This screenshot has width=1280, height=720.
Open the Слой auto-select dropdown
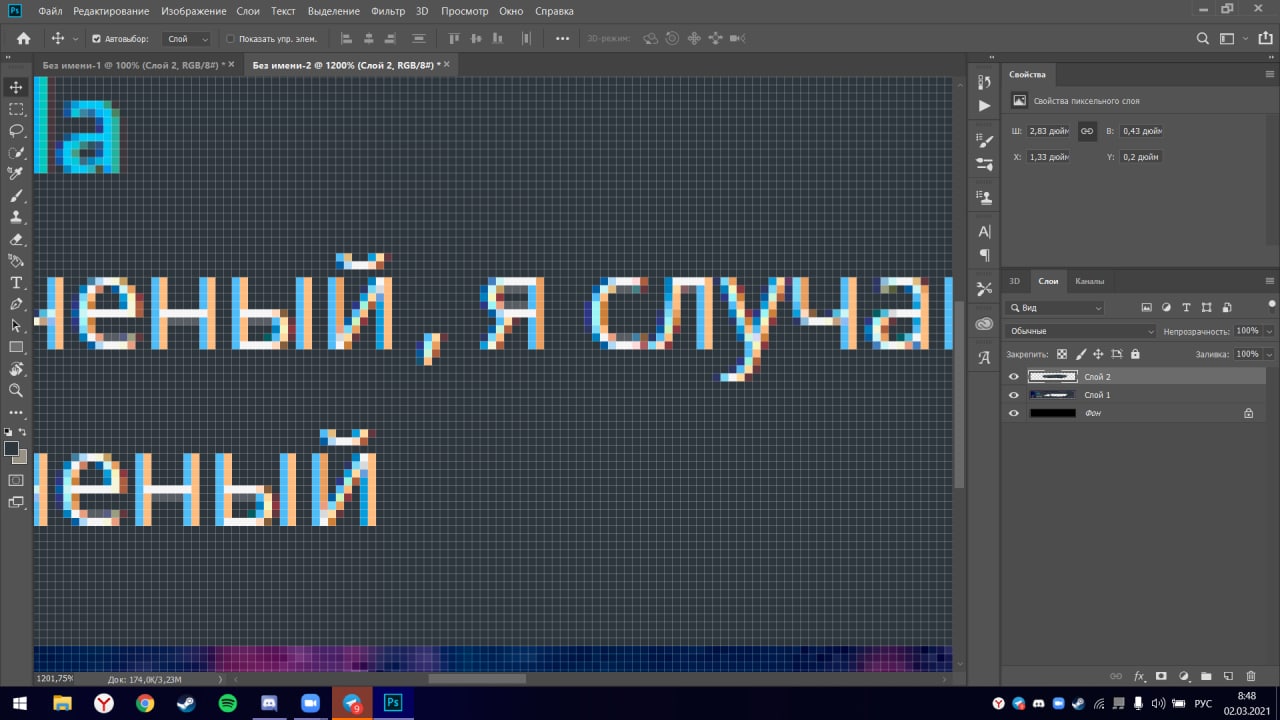[x=187, y=39]
